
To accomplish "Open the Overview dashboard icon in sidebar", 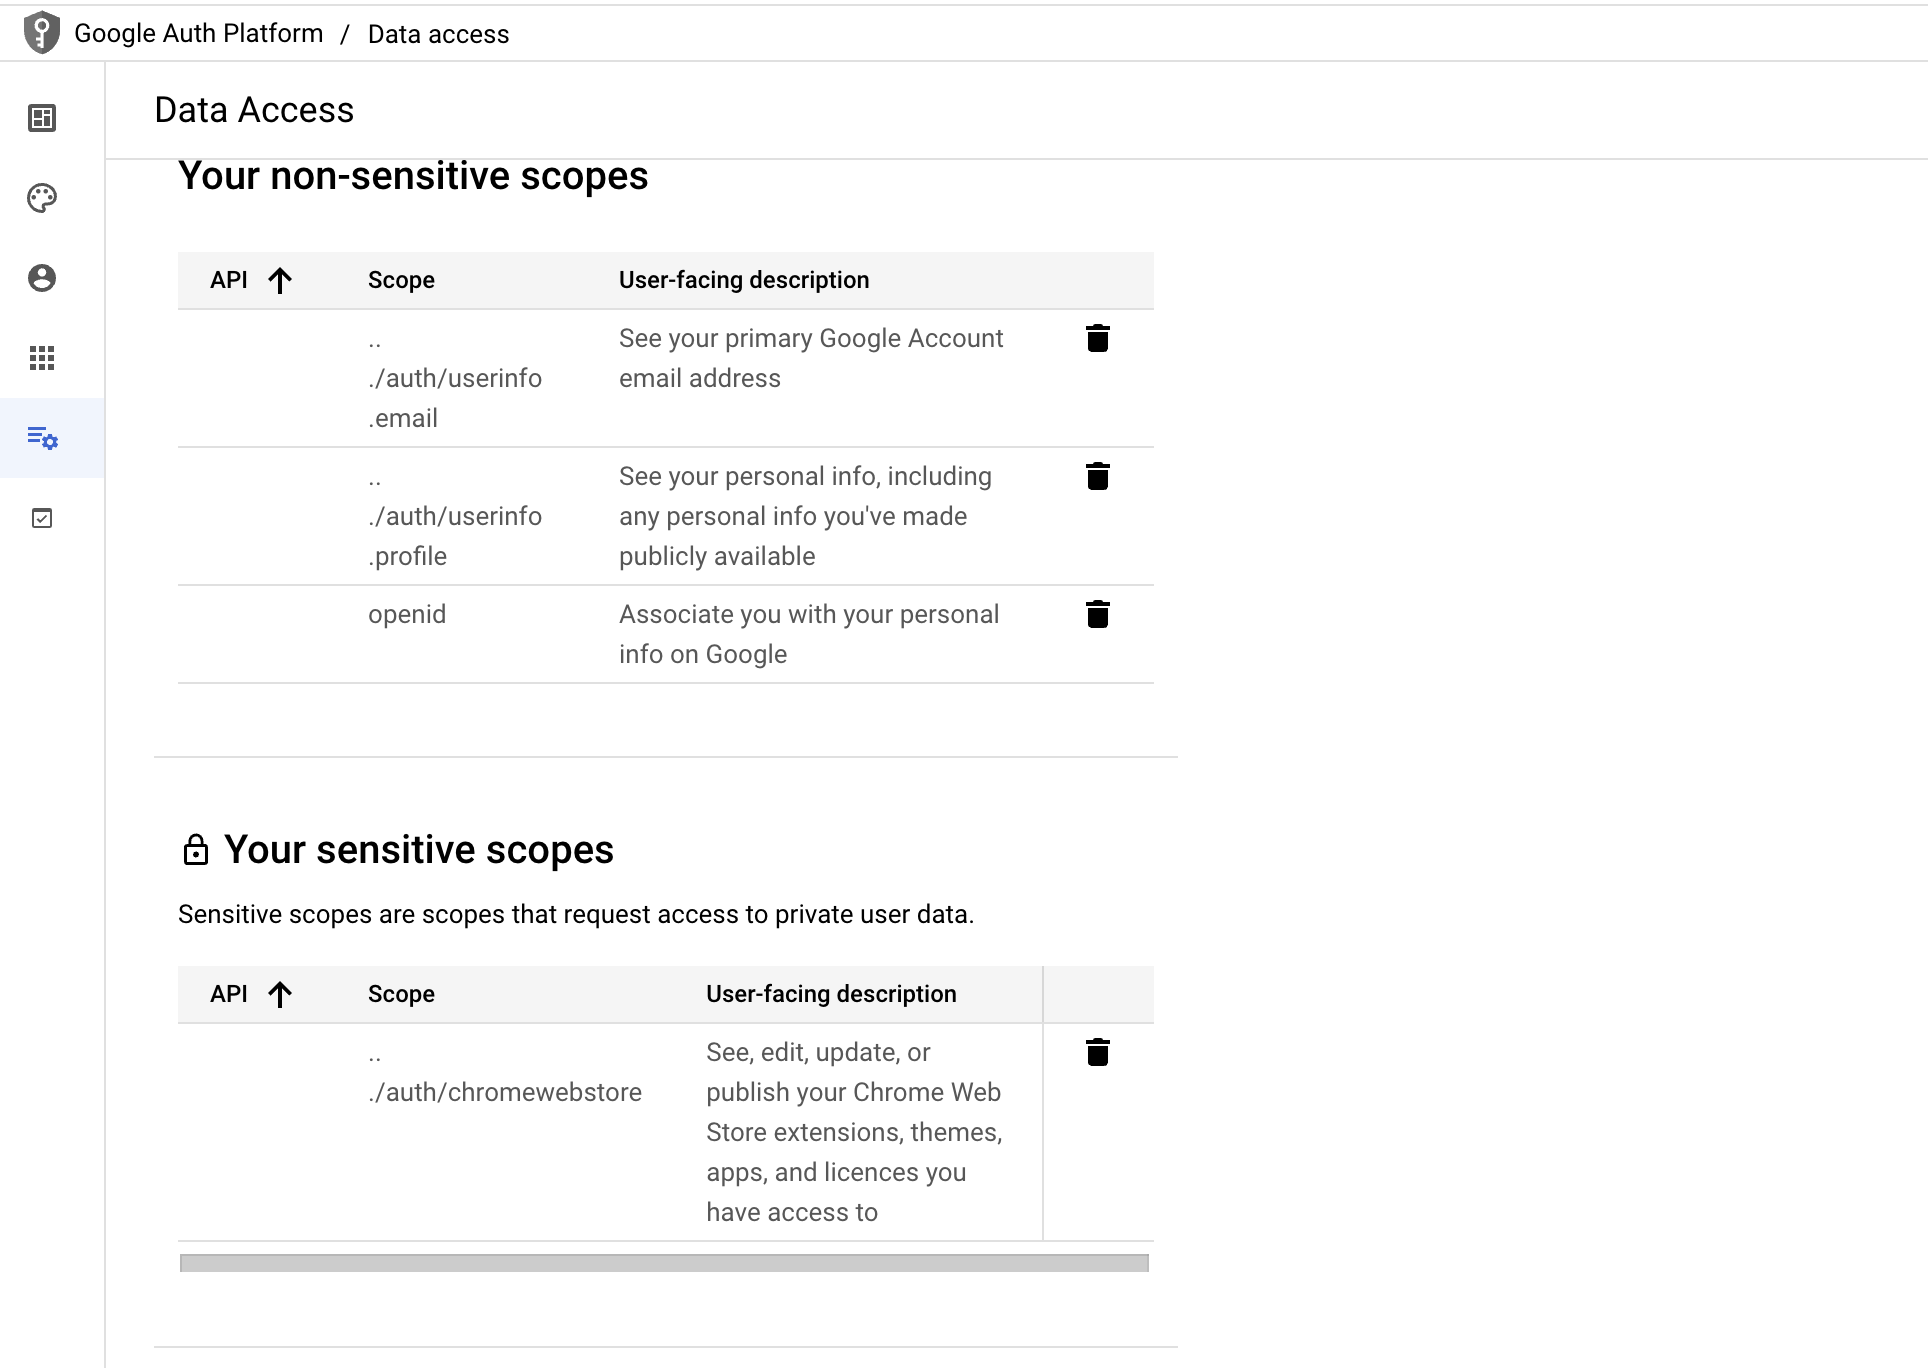I will pyautogui.click(x=42, y=118).
